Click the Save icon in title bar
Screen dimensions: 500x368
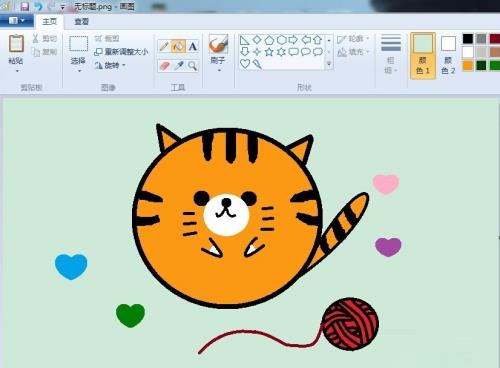tap(25, 6)
